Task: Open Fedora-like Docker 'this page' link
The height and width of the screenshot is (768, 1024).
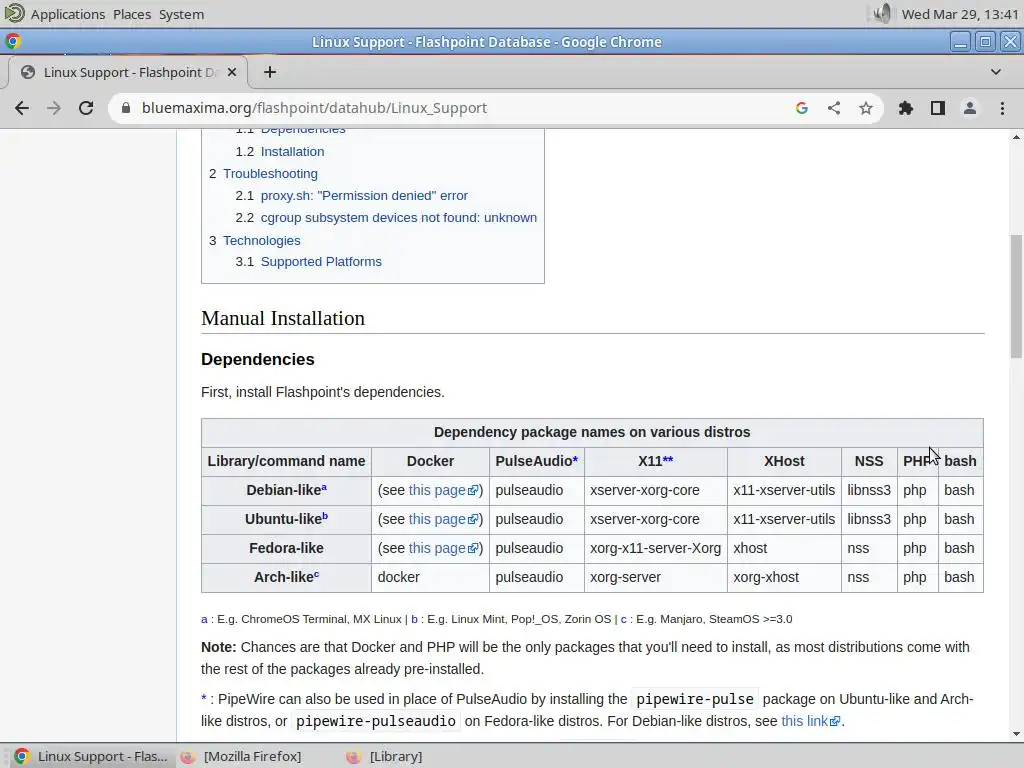Action: [443, 548]
